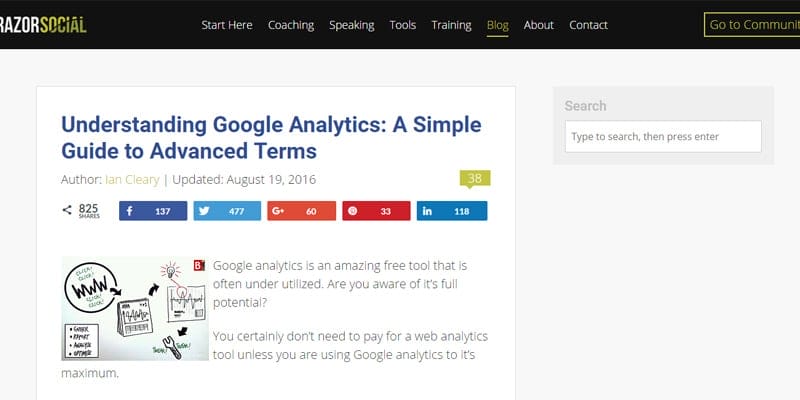Share article on Twitter
Image resolution: width=800 pixels, height=400 pixels.
pyautogui.click(x=227, y=211)
